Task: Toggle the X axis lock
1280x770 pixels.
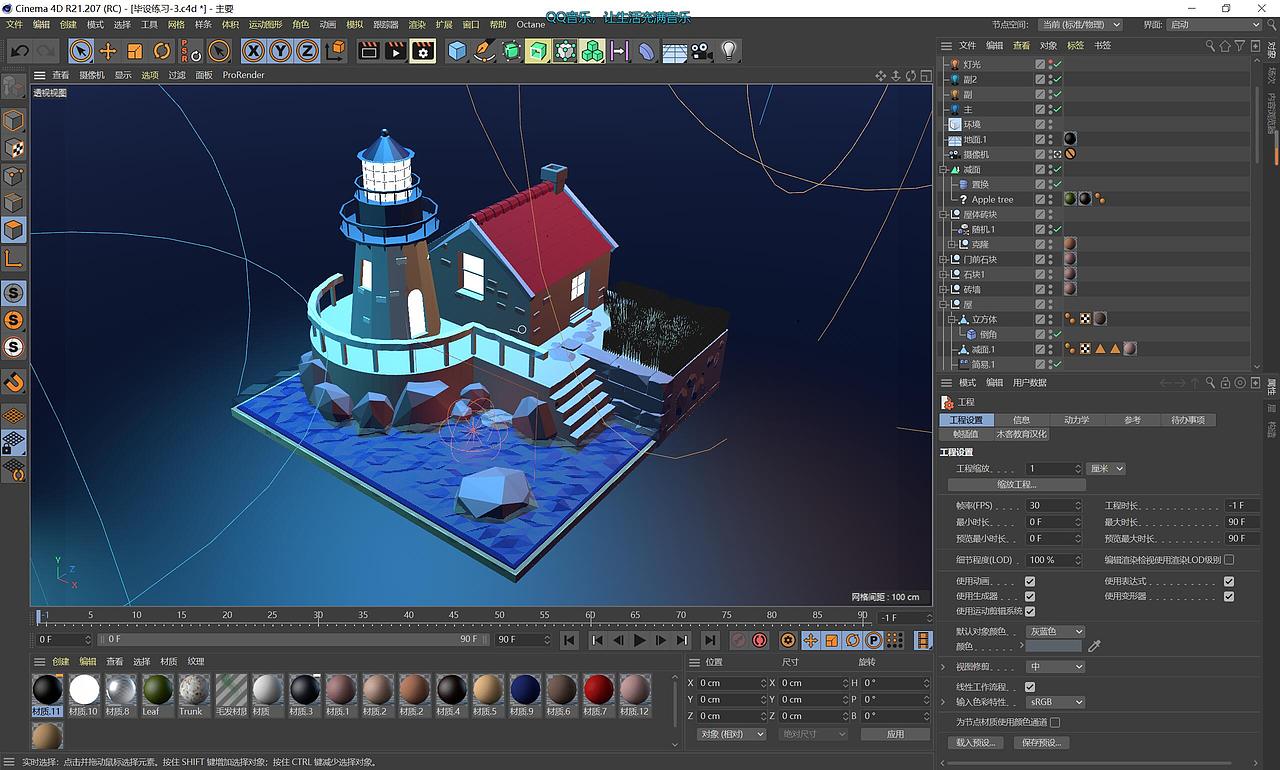Action: tap(254, 51)
